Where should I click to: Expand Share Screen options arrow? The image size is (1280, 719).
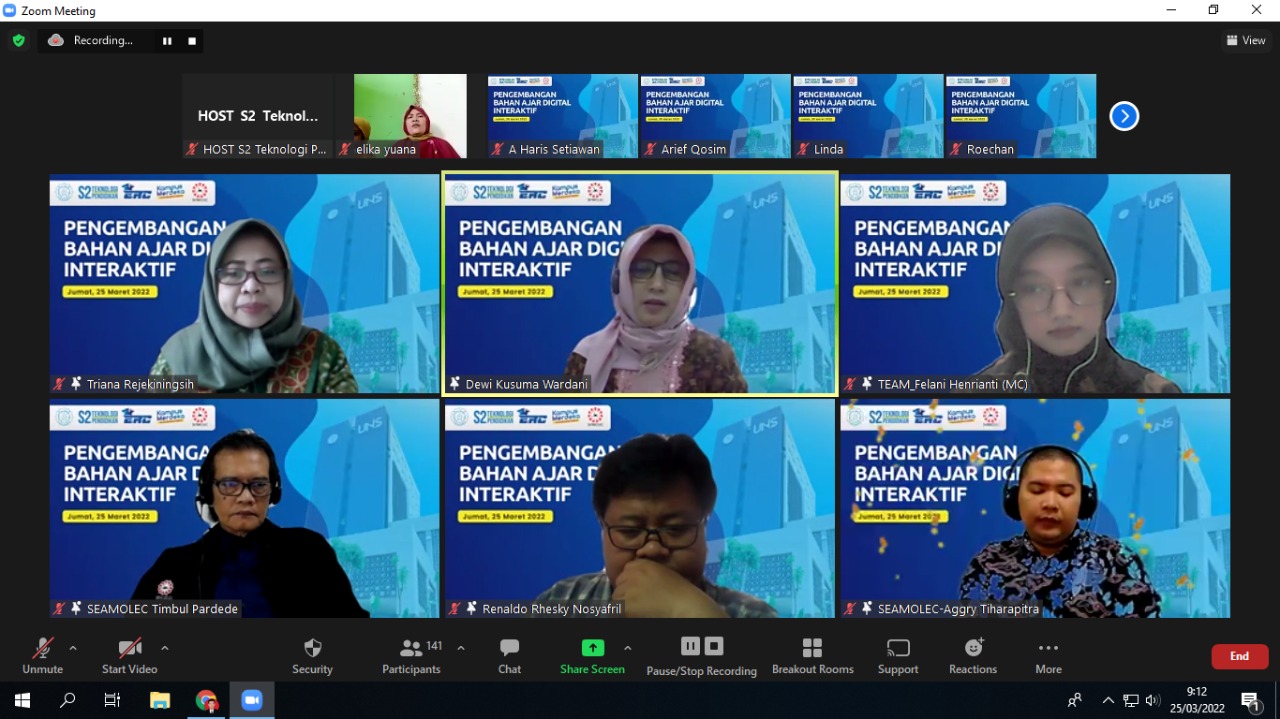click(628, 648)
